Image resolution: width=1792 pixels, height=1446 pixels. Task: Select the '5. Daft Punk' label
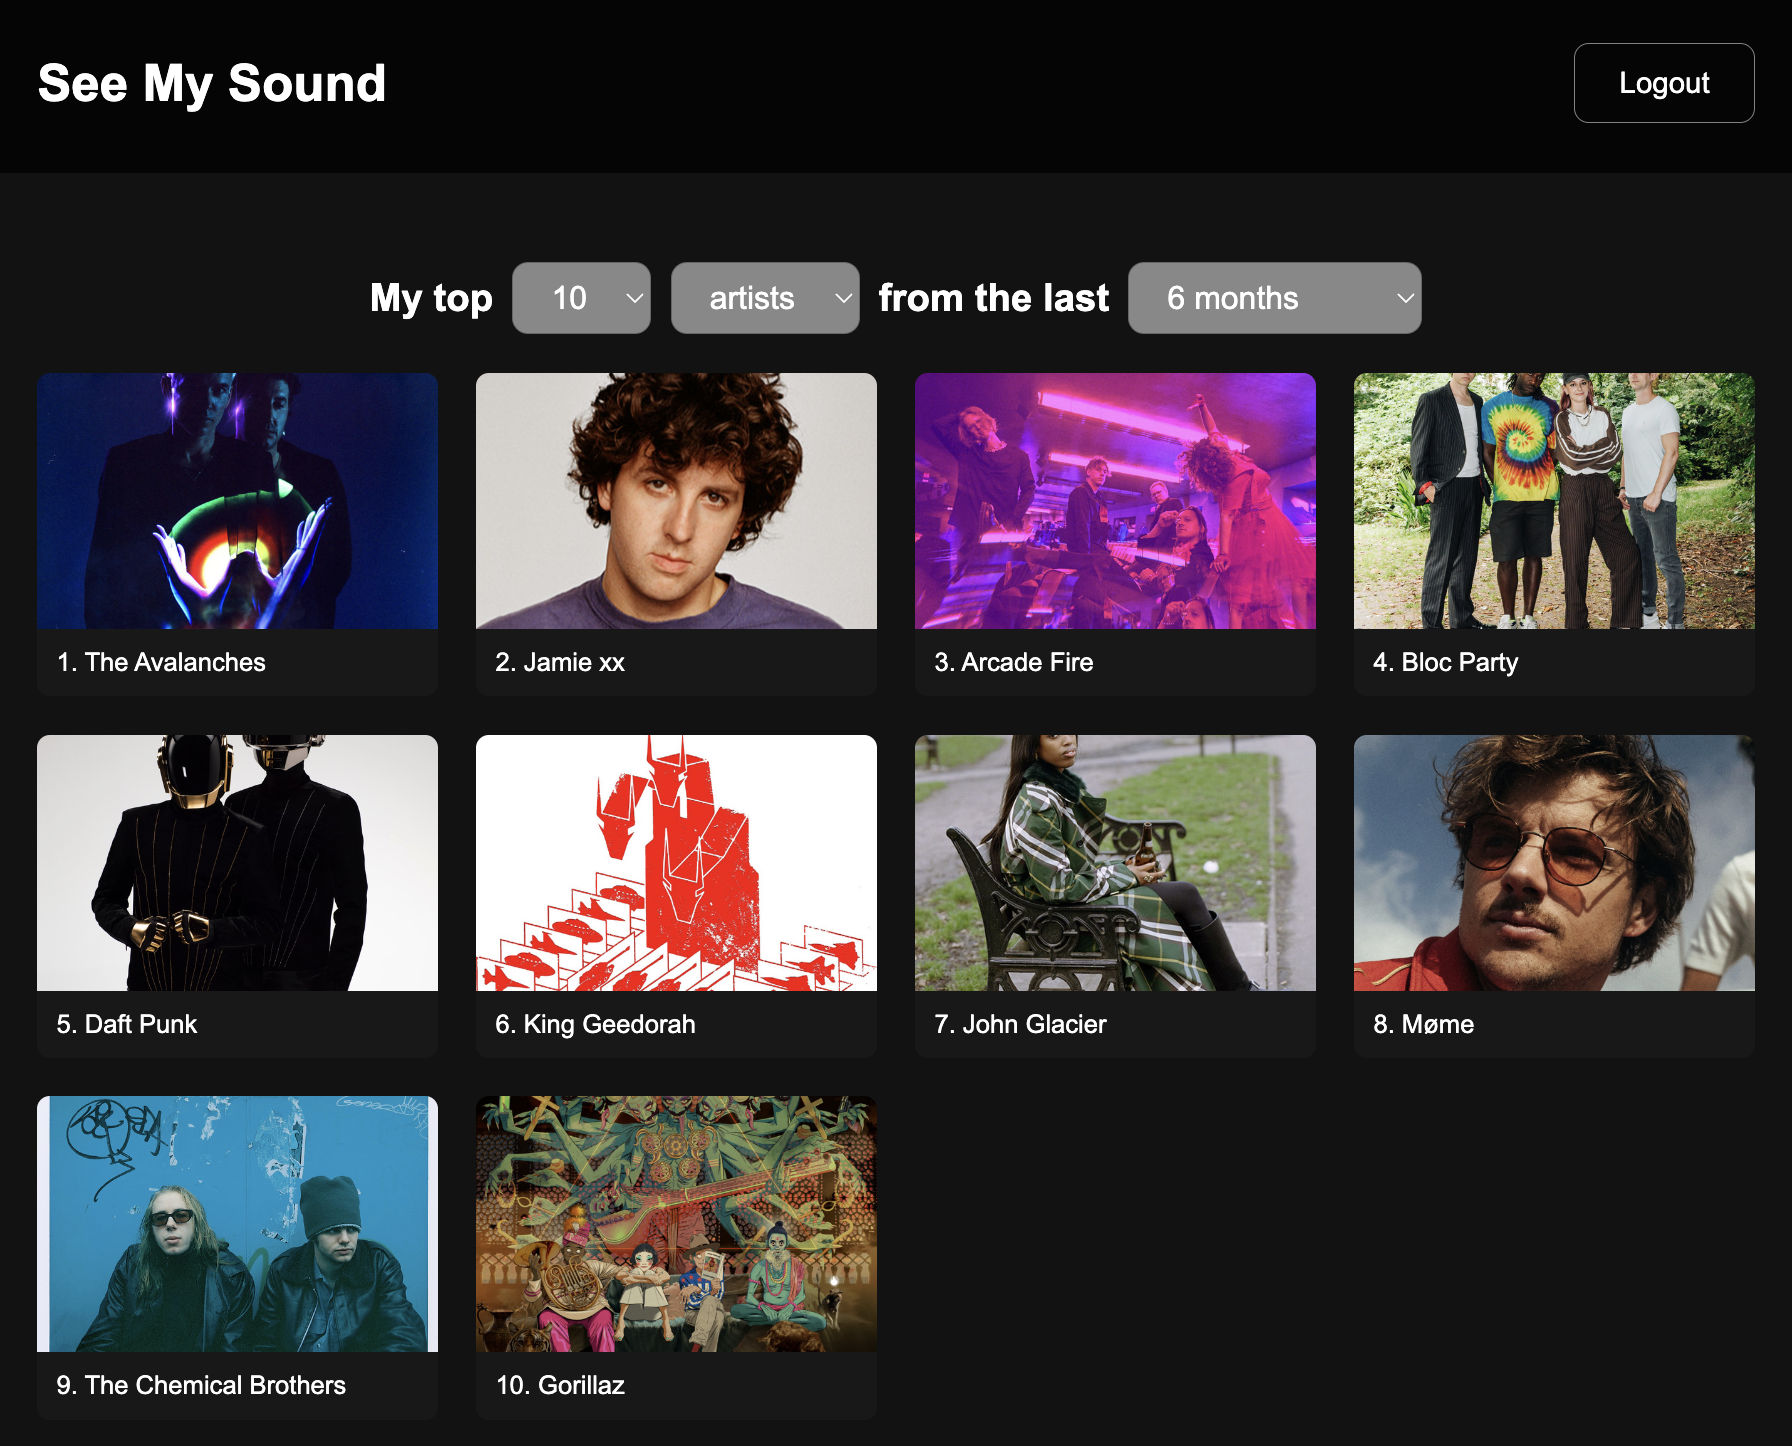127,1024
